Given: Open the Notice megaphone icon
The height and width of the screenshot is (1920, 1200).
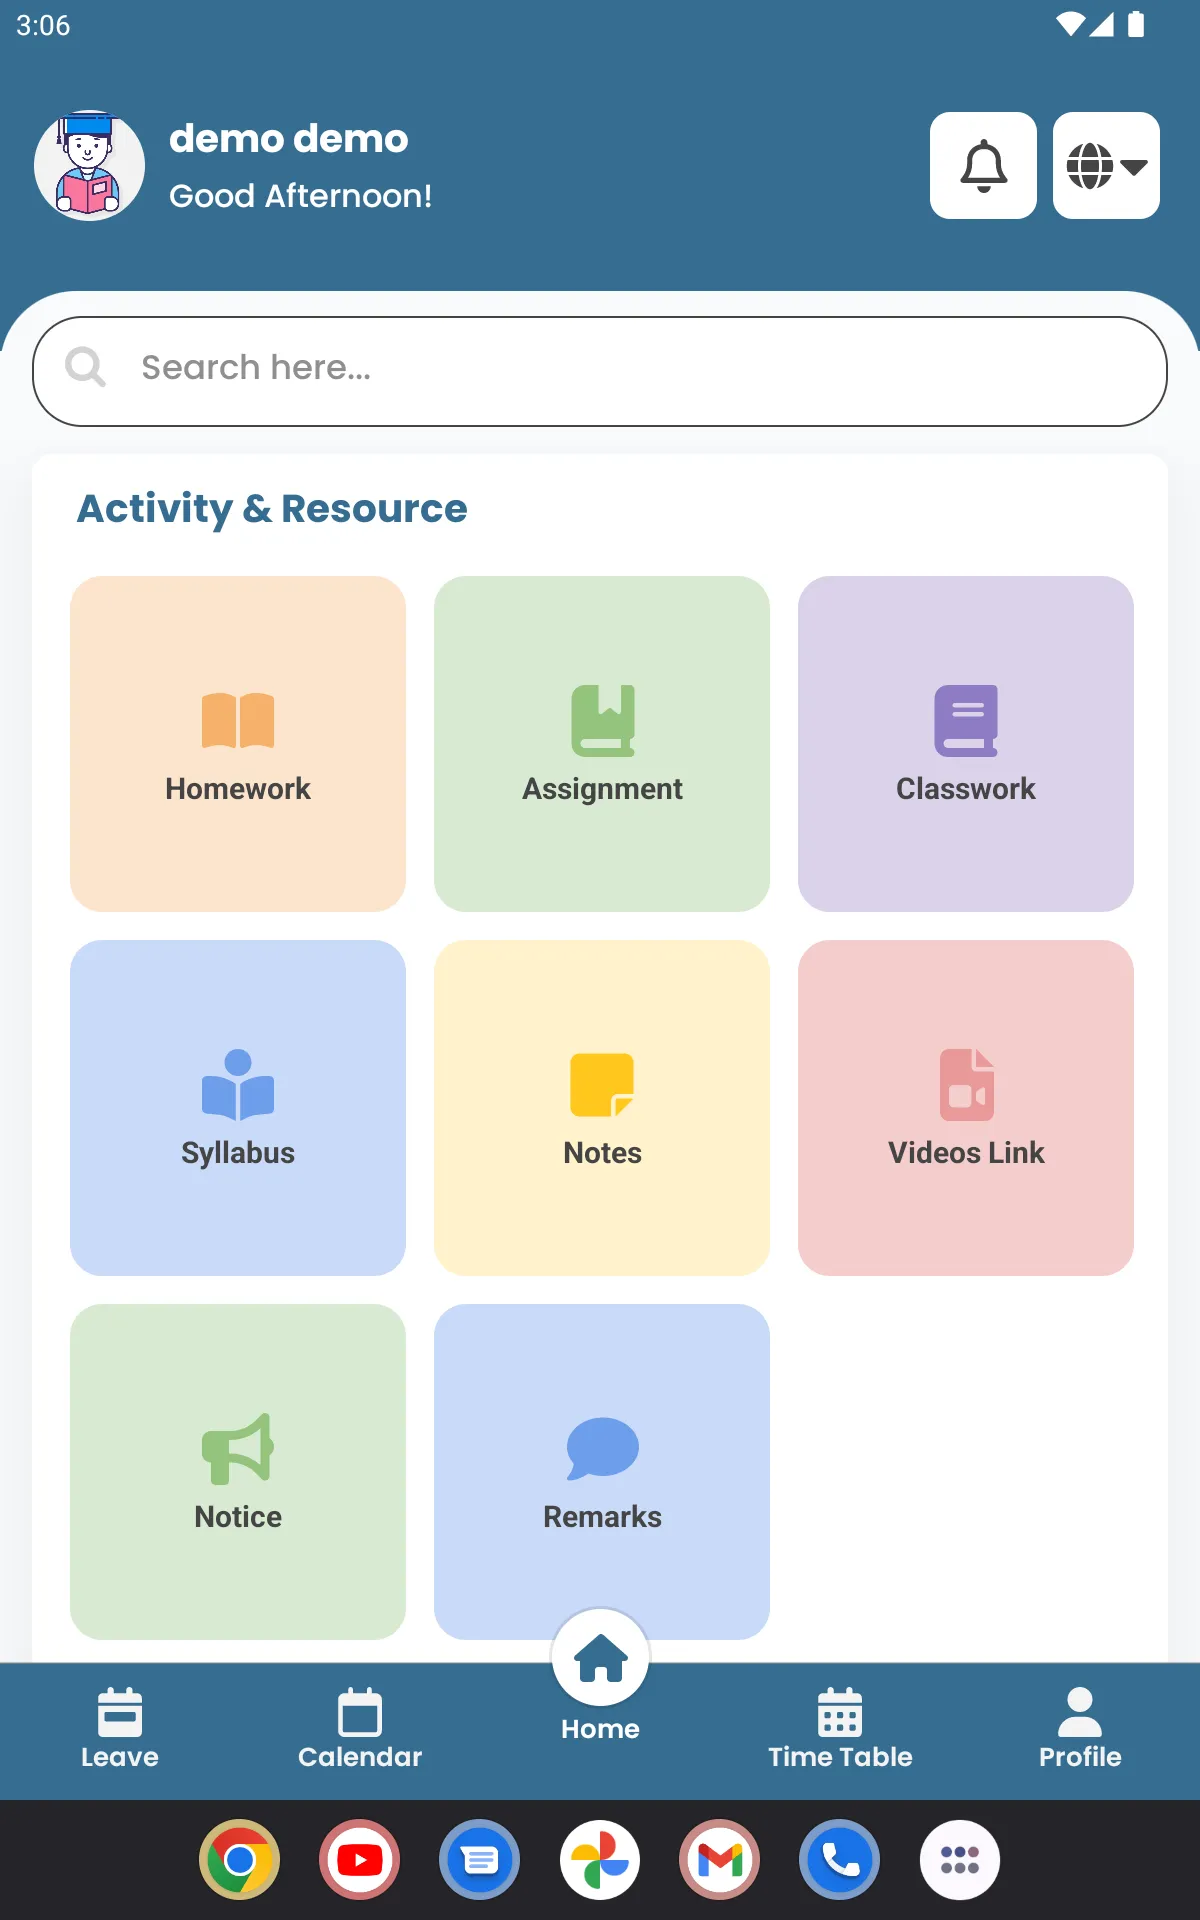Looking at the screenshot, I should (238, 1448).
